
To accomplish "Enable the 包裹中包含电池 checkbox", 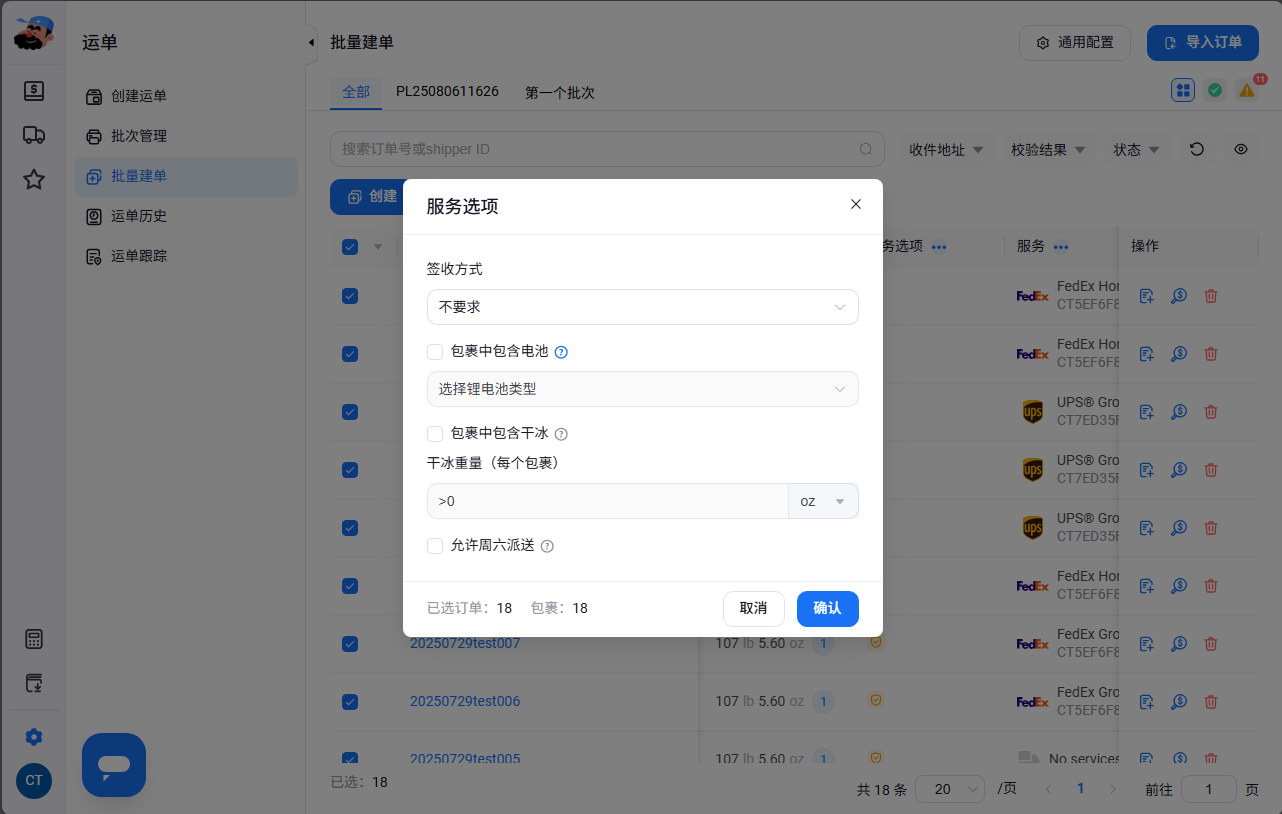I will 435,352.
